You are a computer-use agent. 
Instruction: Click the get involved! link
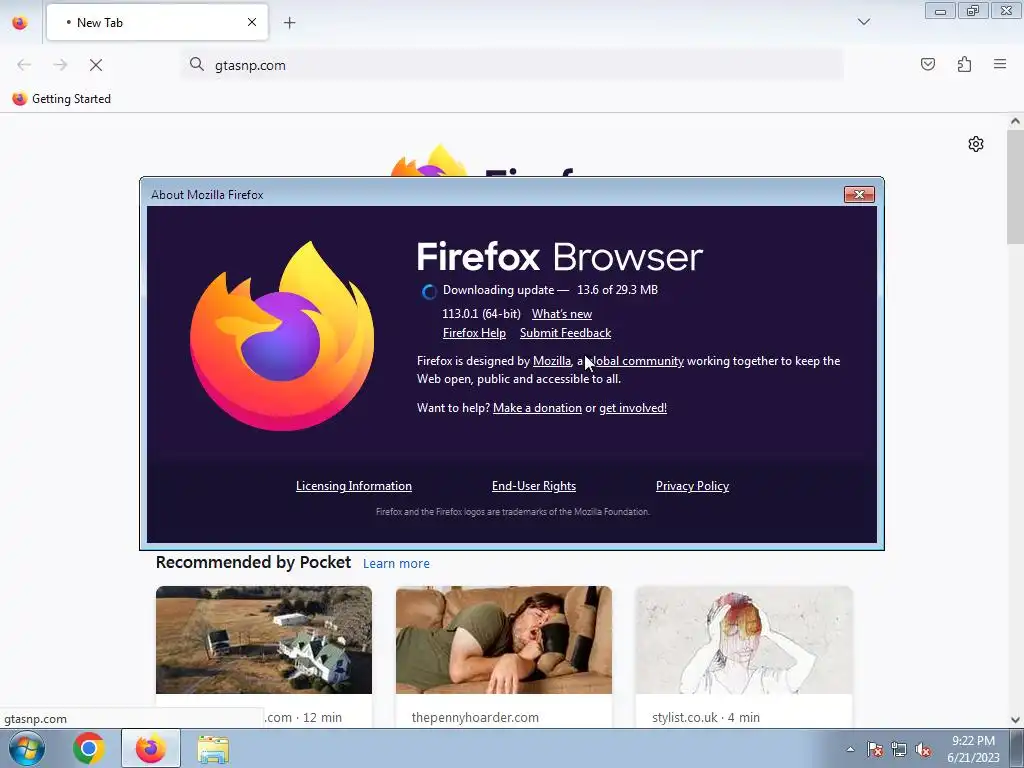coord(633,408)
